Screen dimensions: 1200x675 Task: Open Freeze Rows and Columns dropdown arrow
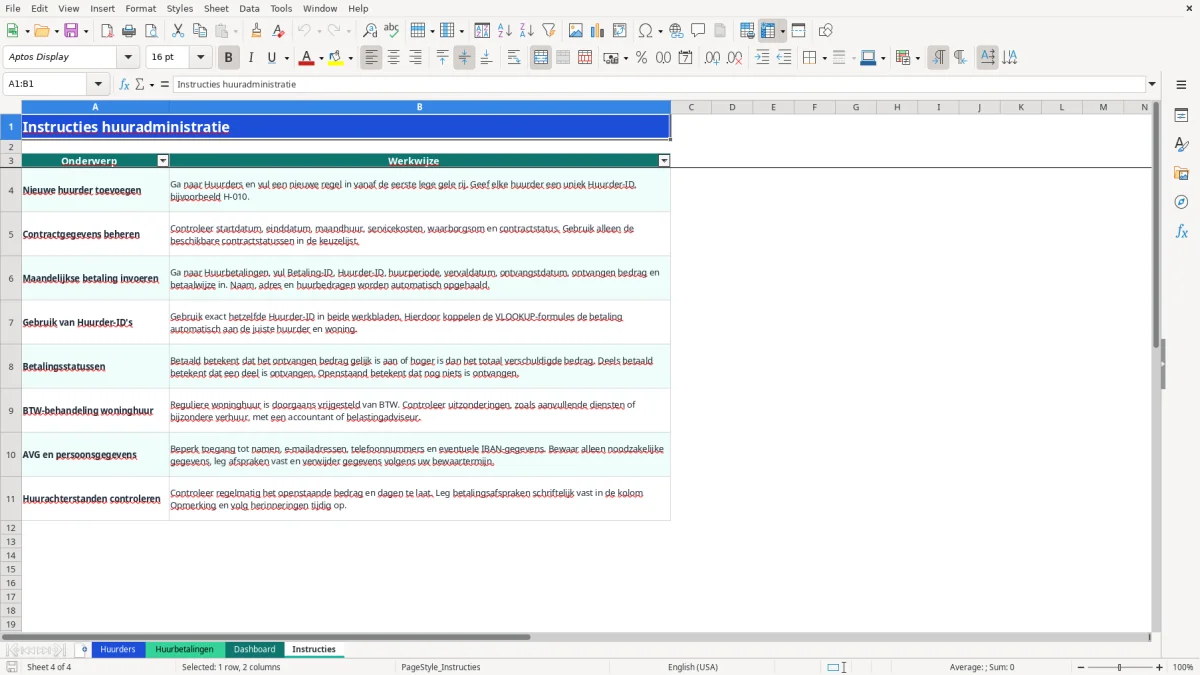click(x=783, y=31)
